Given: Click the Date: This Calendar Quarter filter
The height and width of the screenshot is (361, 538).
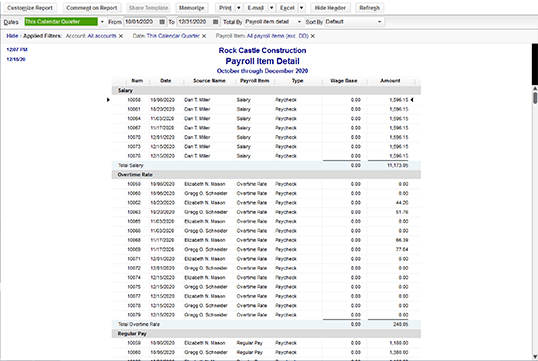Looking at the screenshot, I should (x=166, y=36).
